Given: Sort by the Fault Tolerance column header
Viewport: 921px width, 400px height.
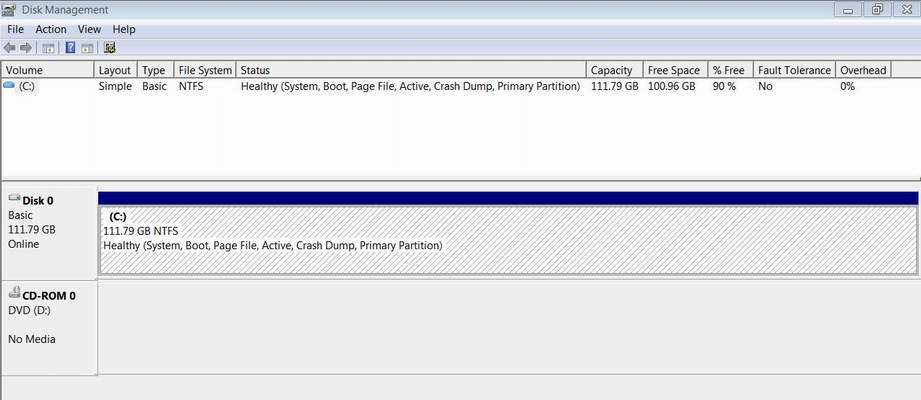Looking at the screenshot, I should point(794,70).
